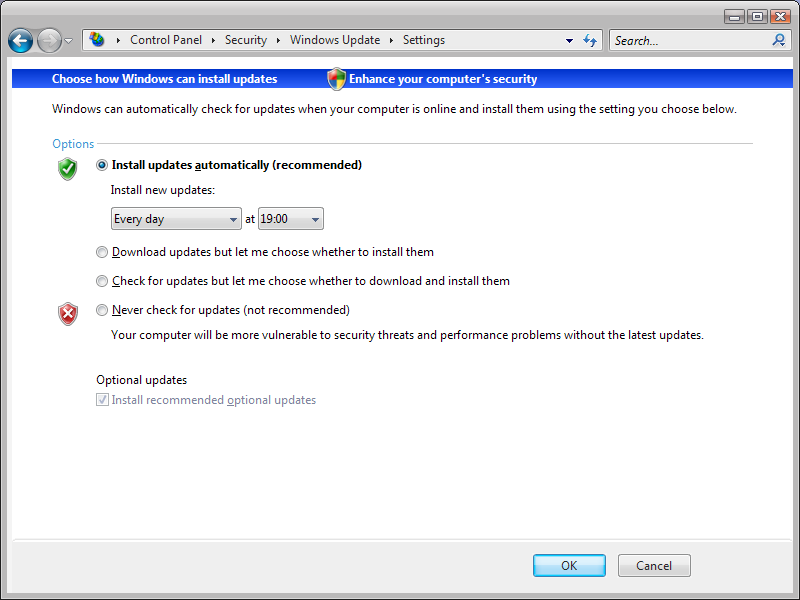
Task: Navigate to Windows Update breadcrumb
Action: coord(335,40)
